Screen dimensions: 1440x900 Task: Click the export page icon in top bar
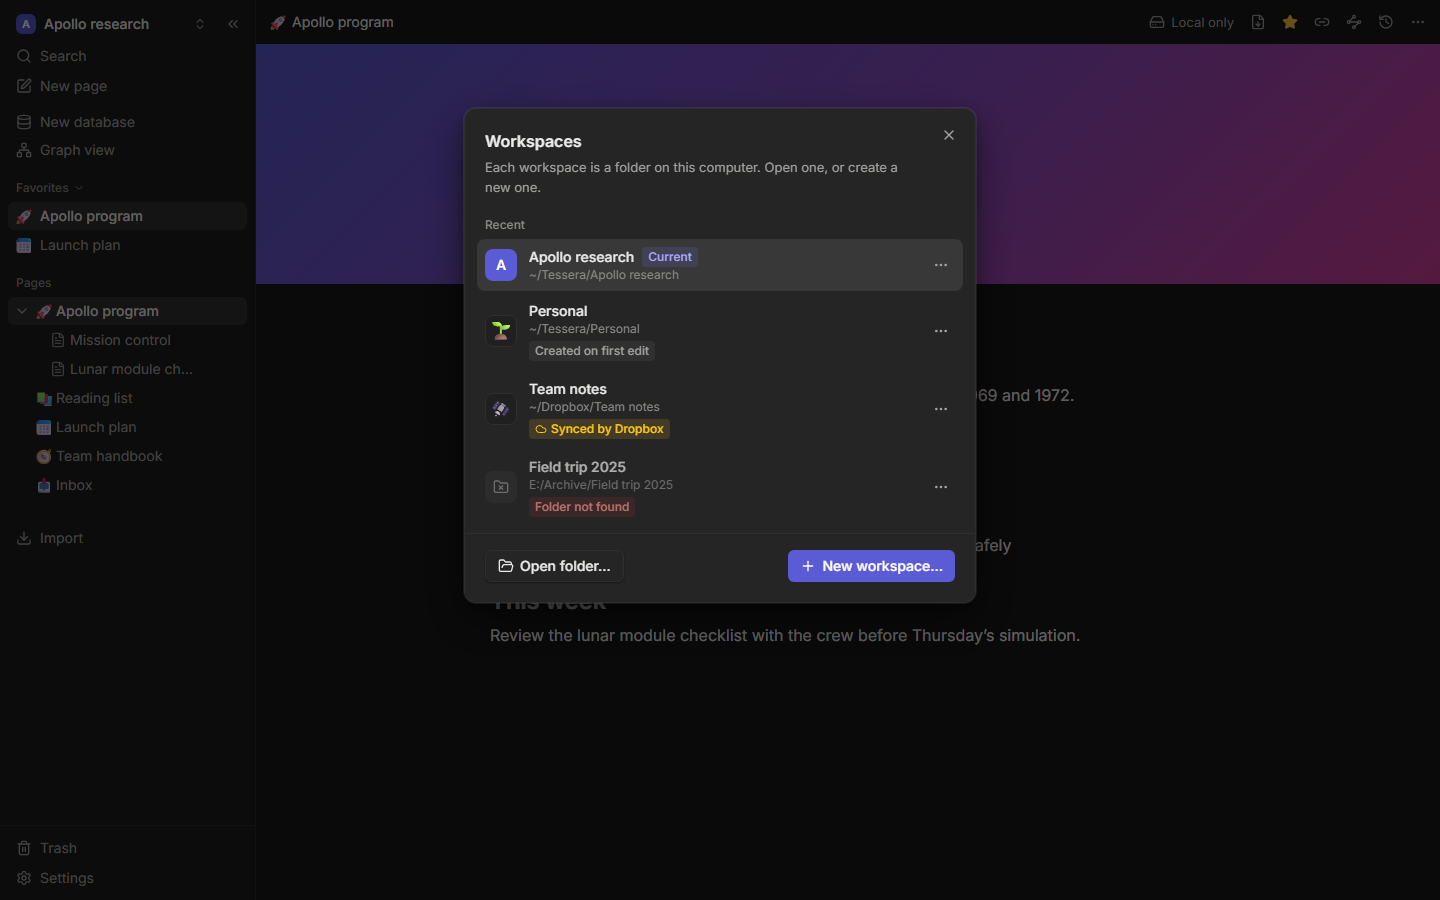(1258, 22)
